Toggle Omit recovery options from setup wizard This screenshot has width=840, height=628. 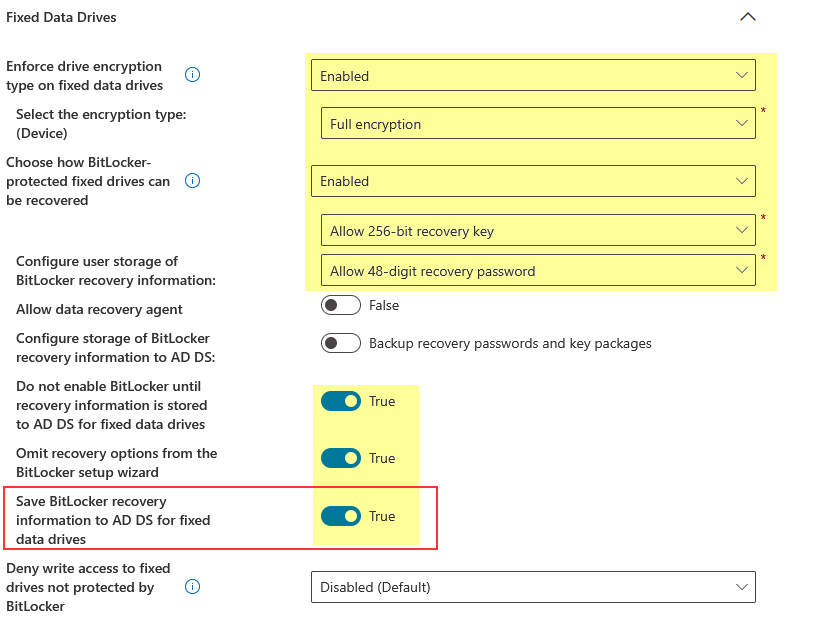tap(341, 458)
